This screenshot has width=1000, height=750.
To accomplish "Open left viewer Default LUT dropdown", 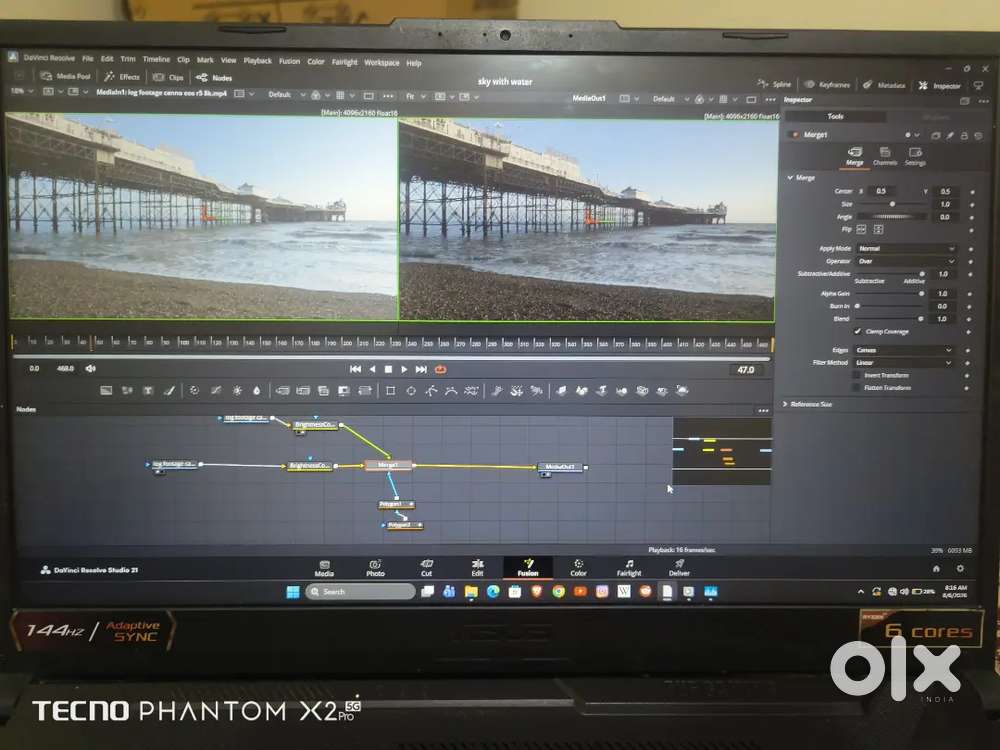I will pyautogui.click(x=286, y=94).
